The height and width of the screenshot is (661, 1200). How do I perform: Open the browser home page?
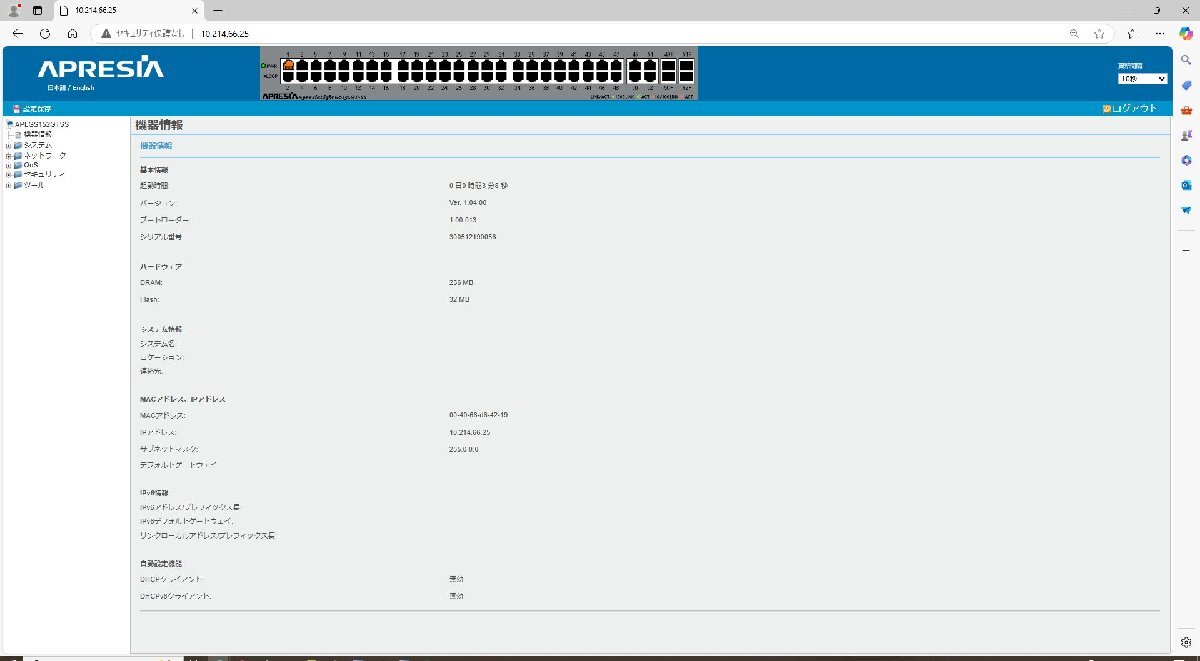pos(72,33)
